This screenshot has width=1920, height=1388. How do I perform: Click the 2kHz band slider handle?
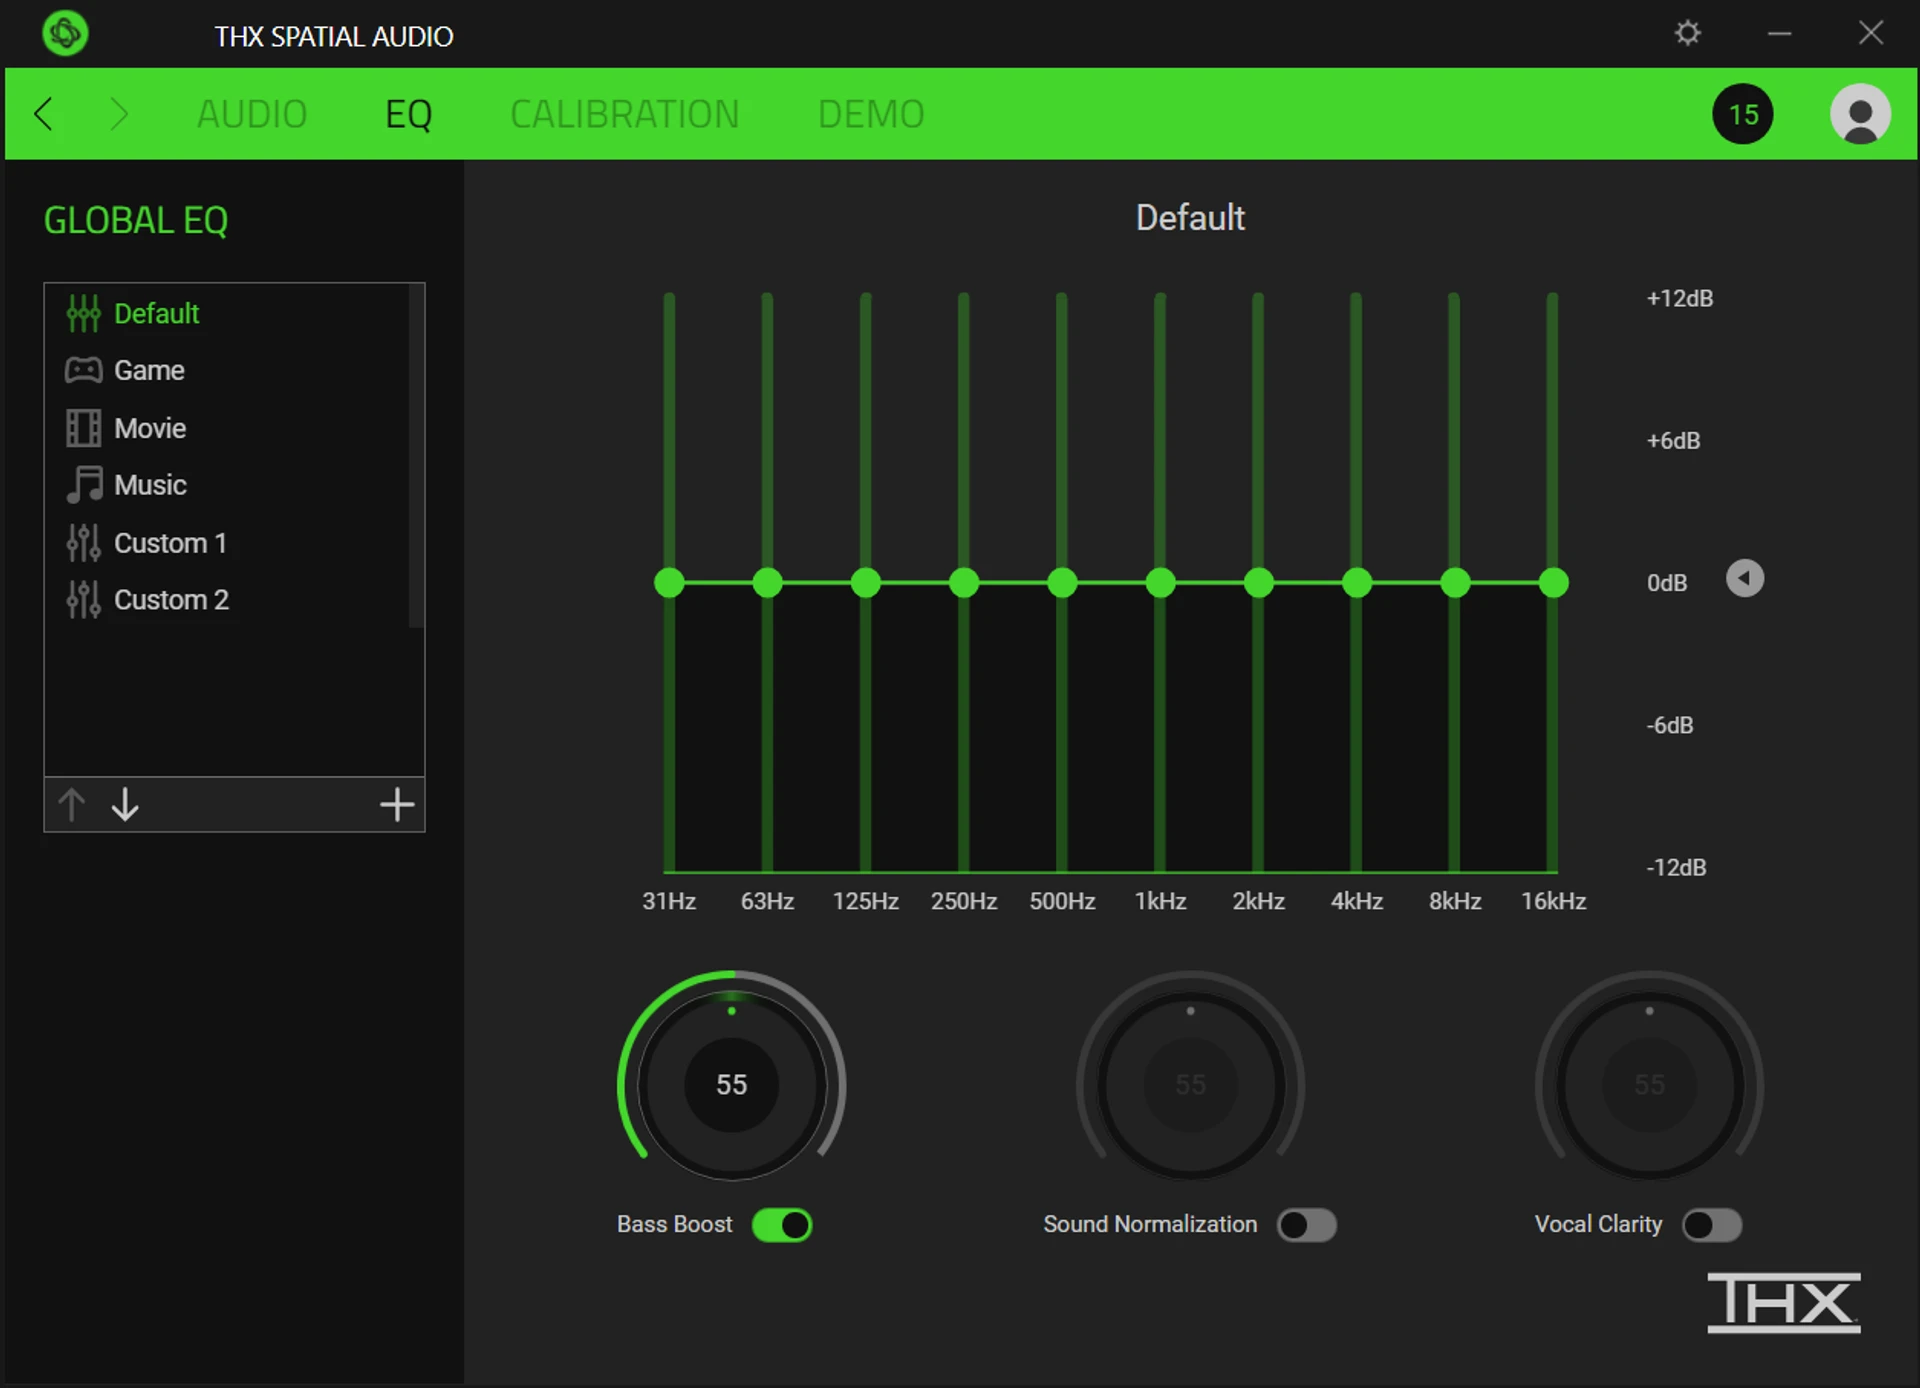click(1258, 583)
